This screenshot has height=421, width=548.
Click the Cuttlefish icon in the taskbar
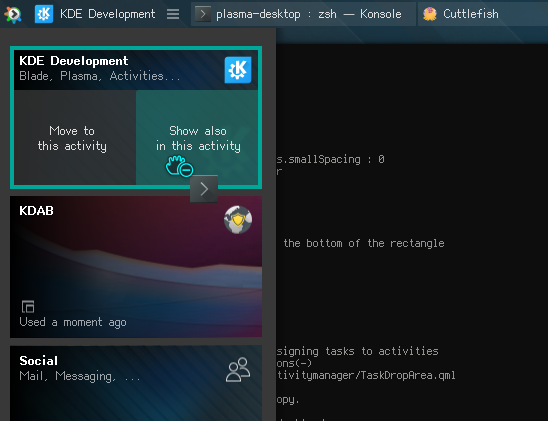point(430,14)
